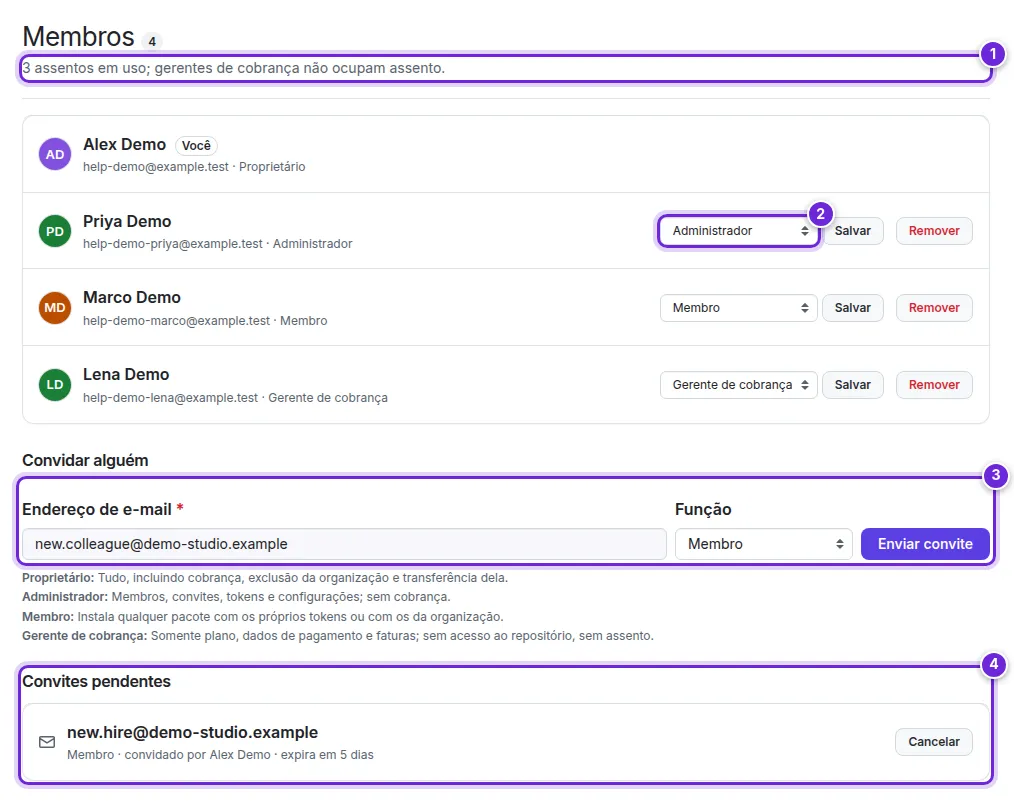The width and height of the screenshot is (1014, 801).
Task: Click the Você badge next to Alex Demo
Action: pos(196,145)
